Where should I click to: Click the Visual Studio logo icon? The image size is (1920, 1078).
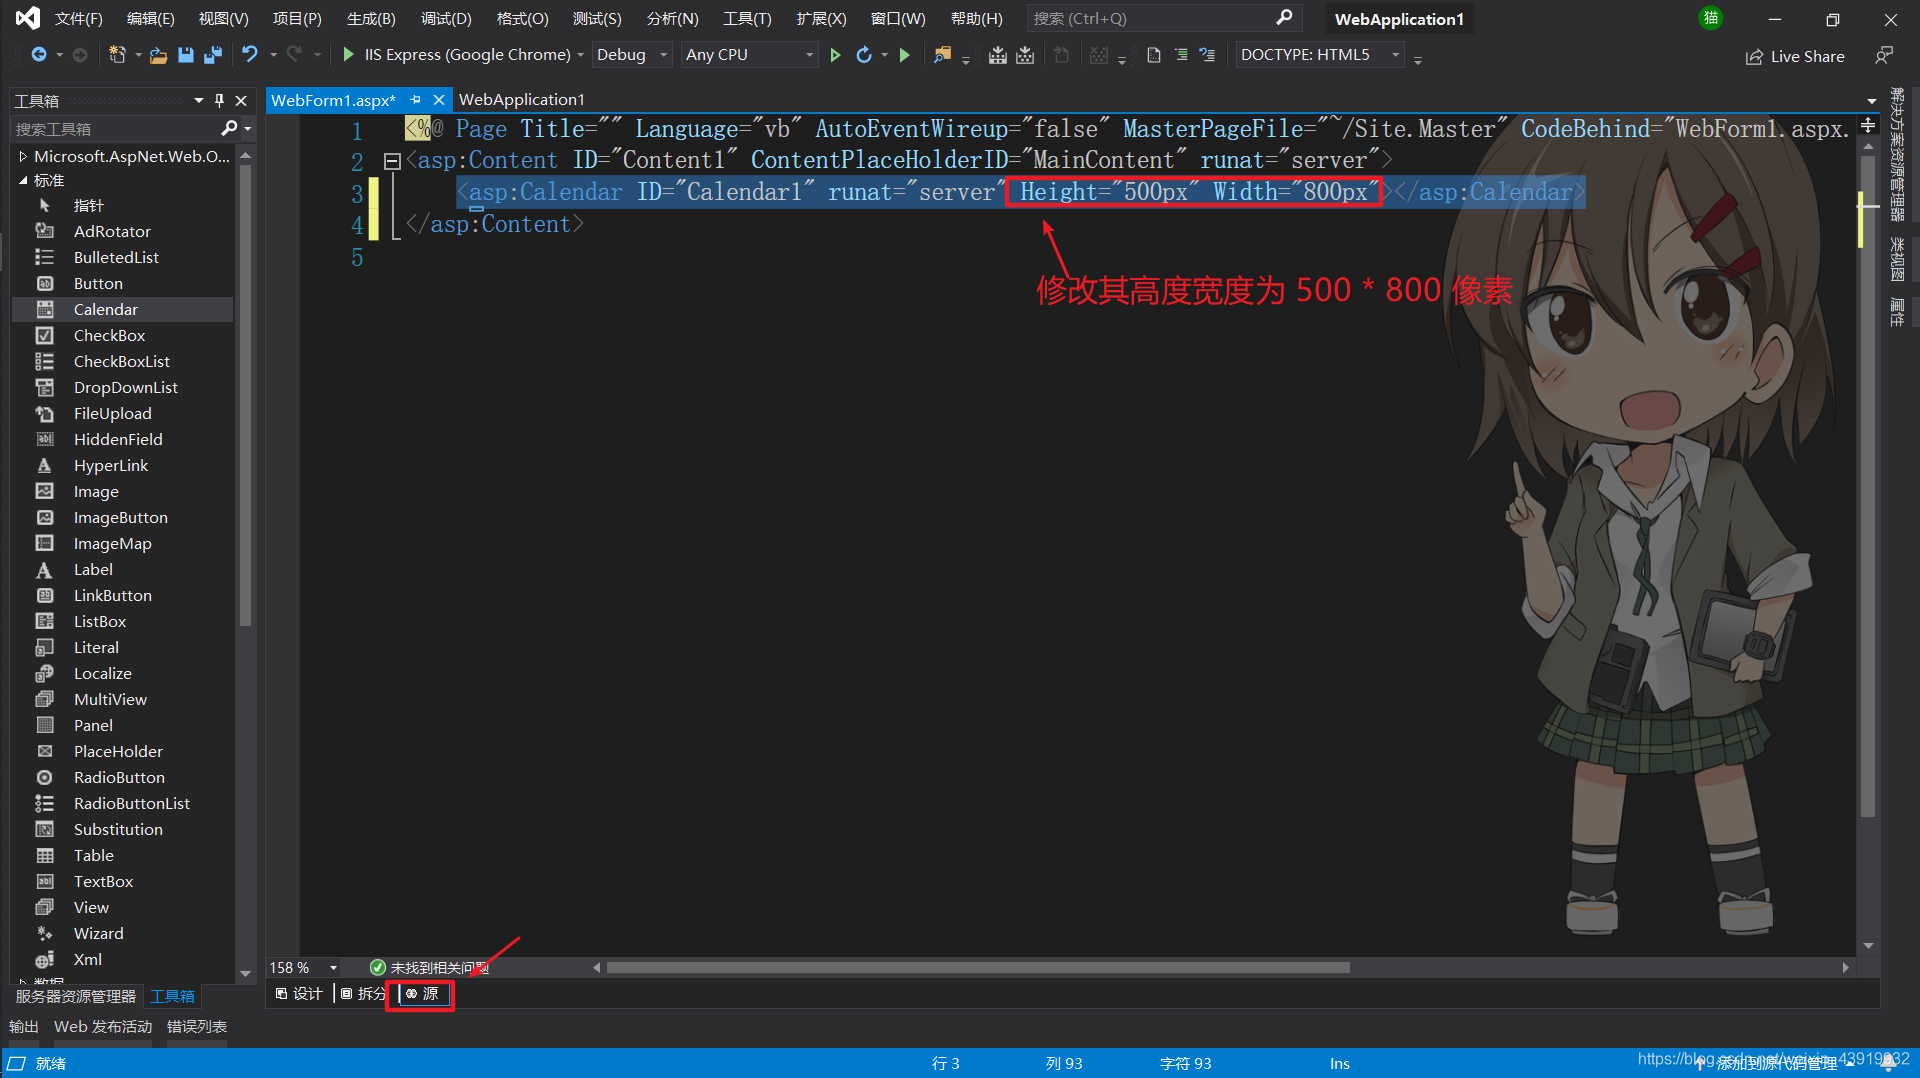pyautogui.click(x=27, y=18)
